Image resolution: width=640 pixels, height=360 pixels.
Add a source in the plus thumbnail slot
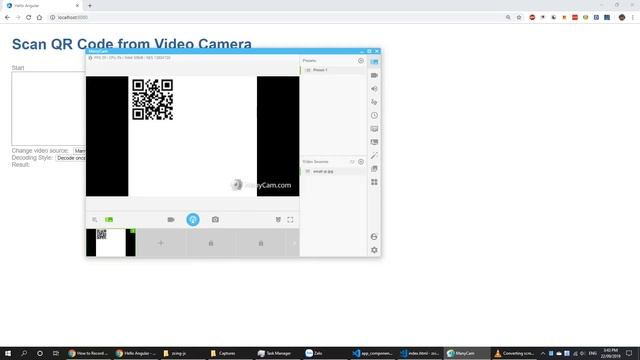161,243
